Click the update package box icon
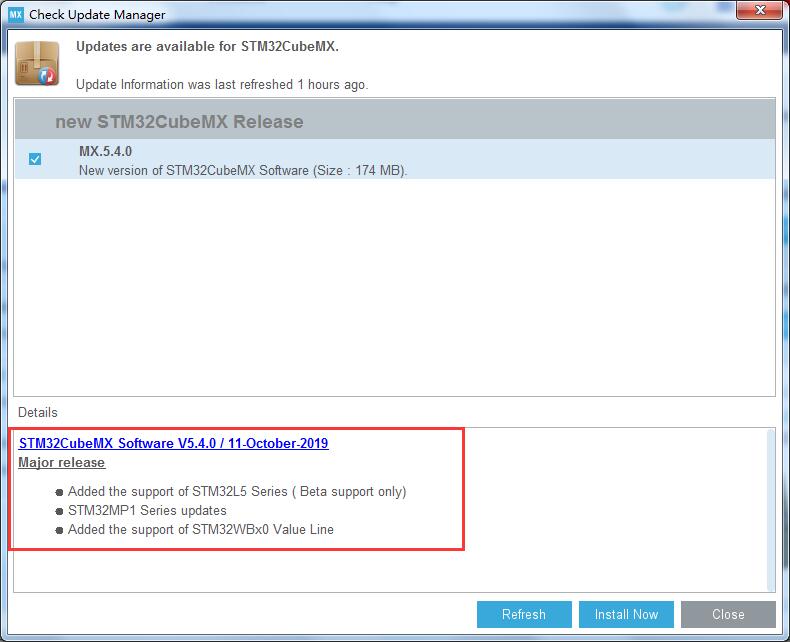Image resolution: width=790 pixels, height=642 pixels. click(x=37, y=63)
